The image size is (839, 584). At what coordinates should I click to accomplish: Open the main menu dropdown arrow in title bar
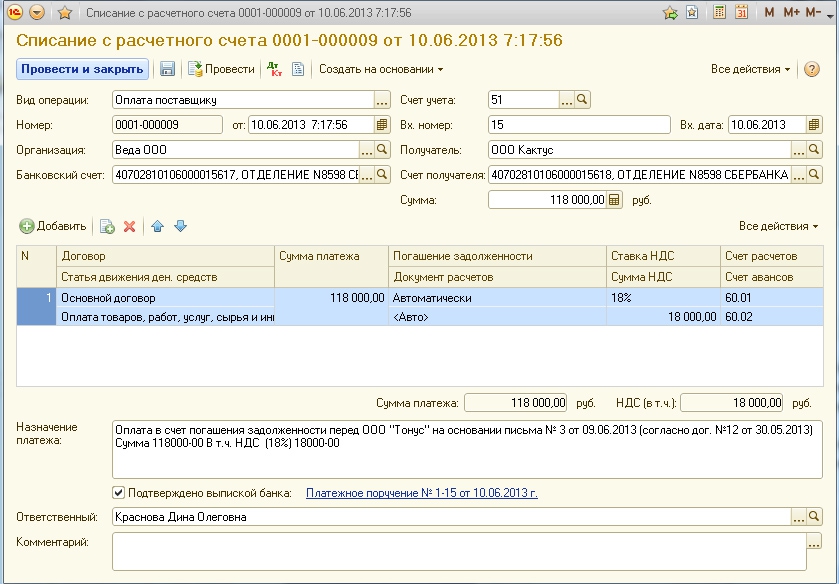36,12
